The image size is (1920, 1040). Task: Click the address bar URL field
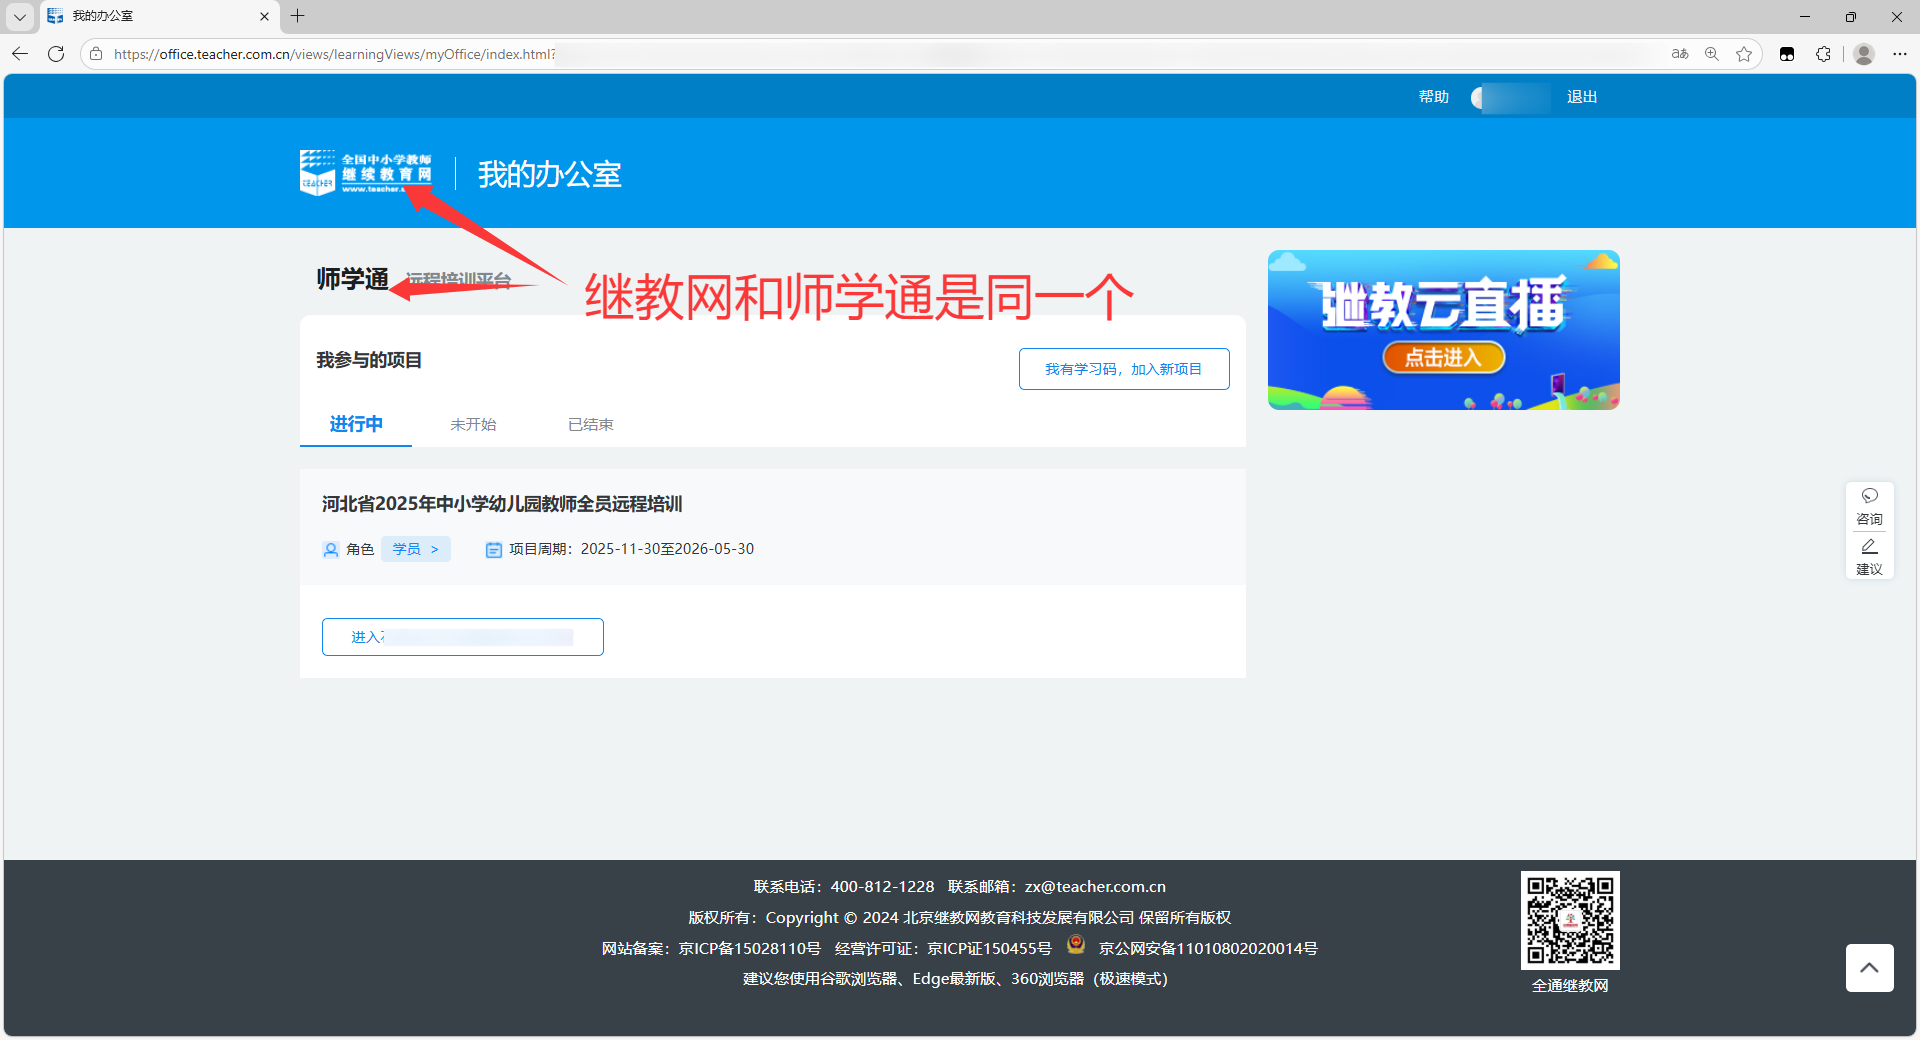[x=800, y=54]
